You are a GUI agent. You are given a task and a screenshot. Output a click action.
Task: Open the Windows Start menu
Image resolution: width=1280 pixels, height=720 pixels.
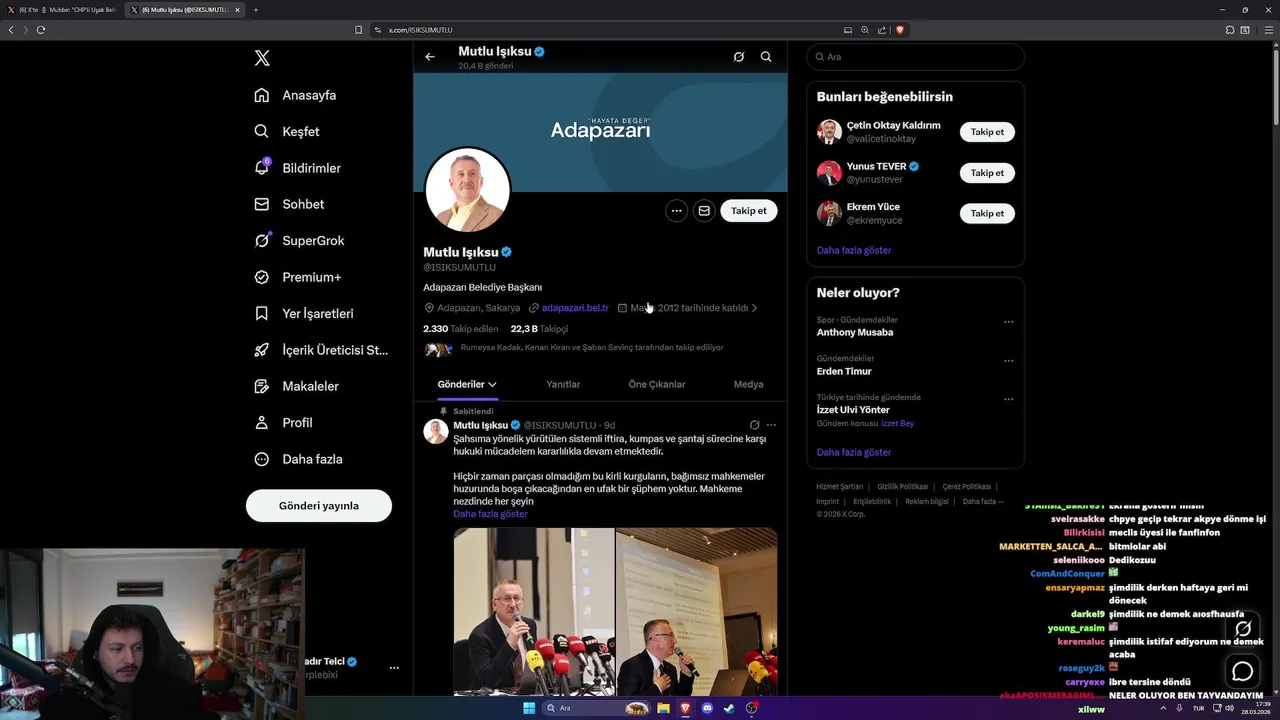(529, 708)
